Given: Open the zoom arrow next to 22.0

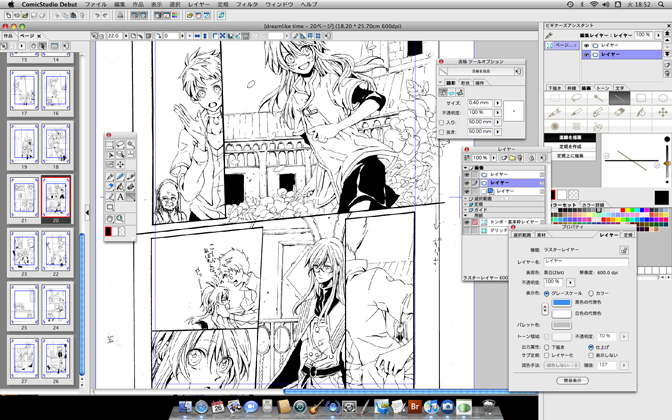Looking at the screenshot, I should pos(126,36).
